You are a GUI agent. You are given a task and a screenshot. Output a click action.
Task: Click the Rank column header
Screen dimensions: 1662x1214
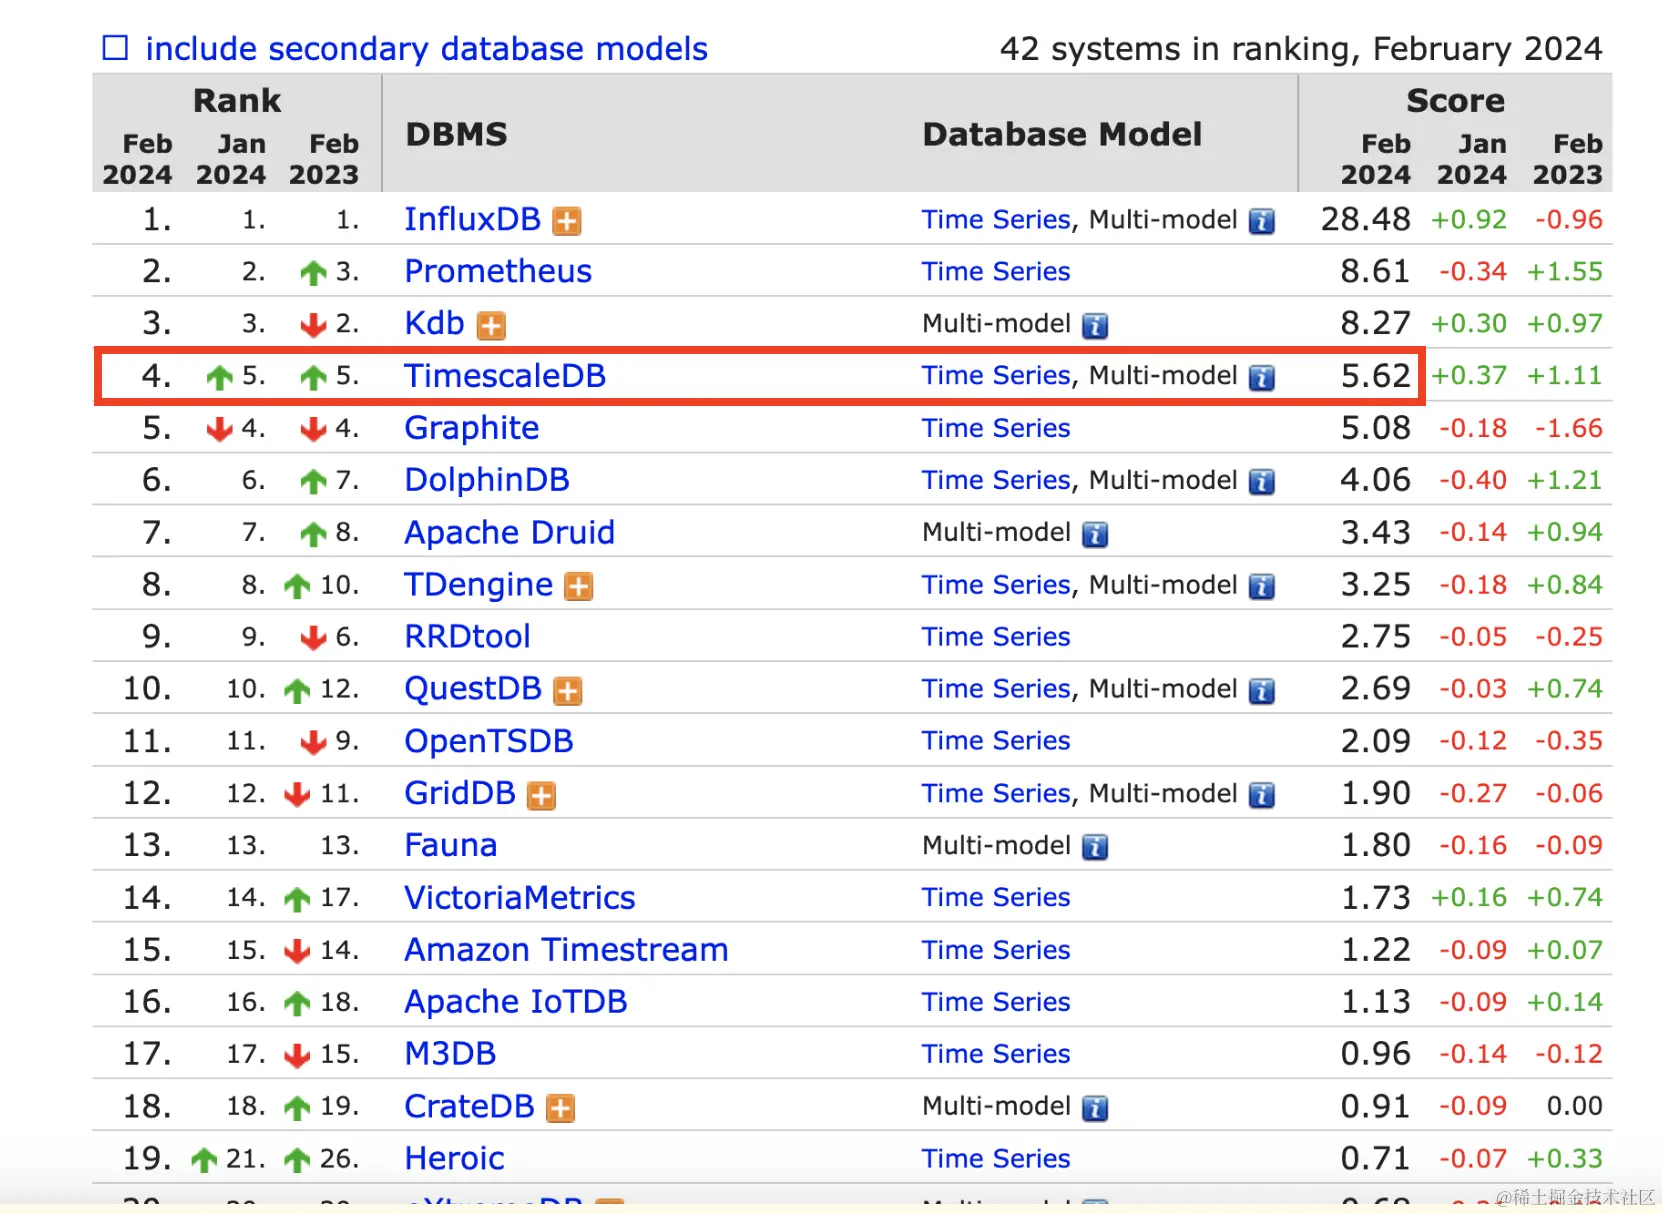237,100
